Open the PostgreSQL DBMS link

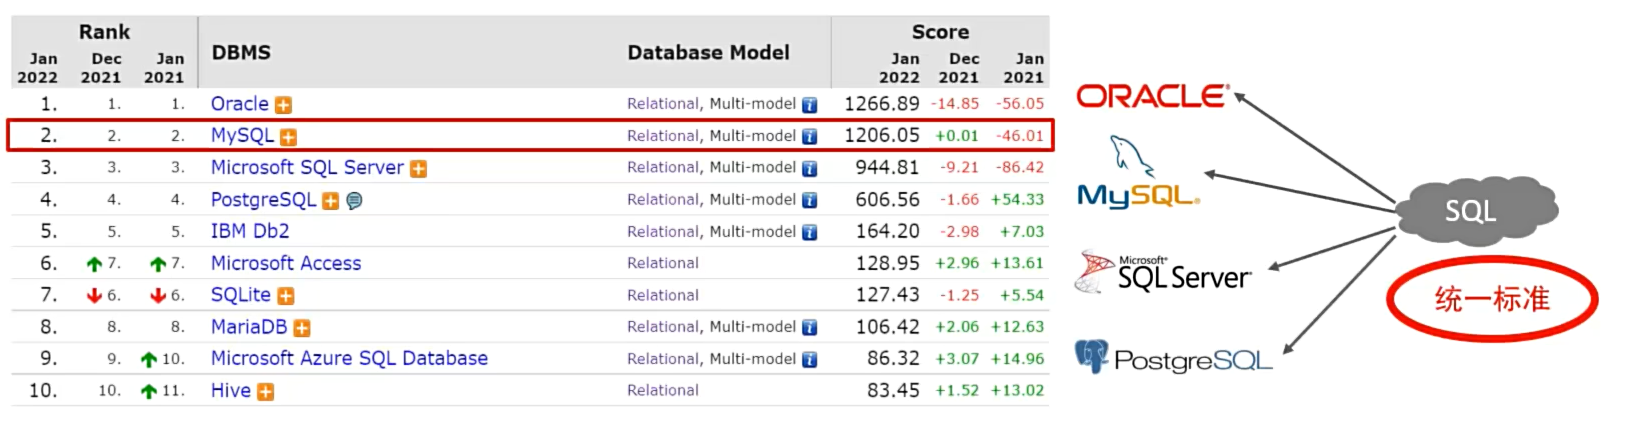[x=263, y=200]
